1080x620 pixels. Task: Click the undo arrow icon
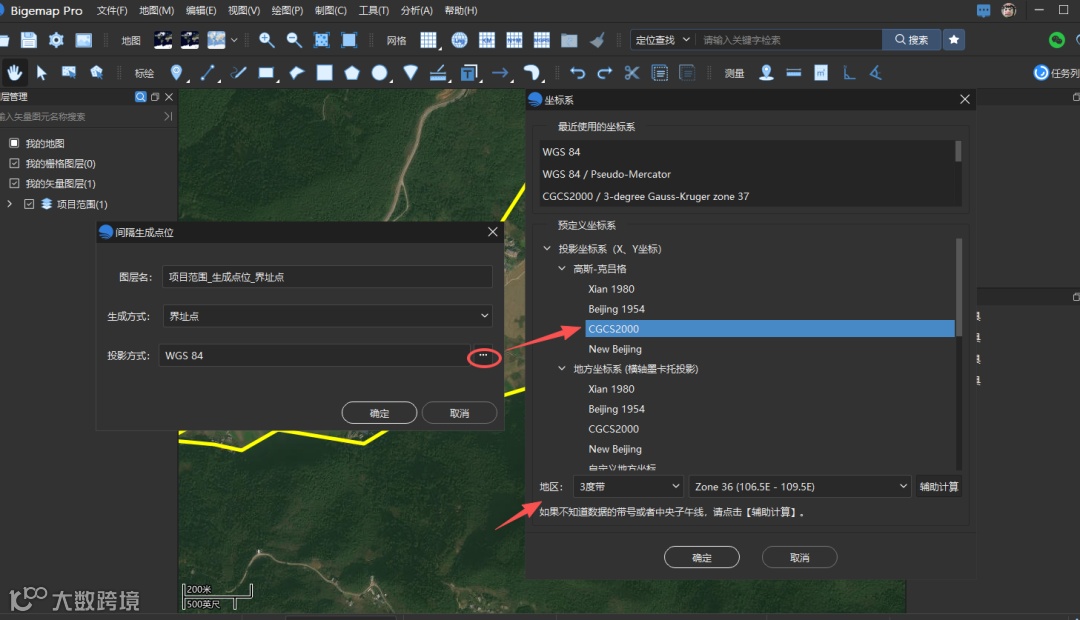tap(577, 72)
